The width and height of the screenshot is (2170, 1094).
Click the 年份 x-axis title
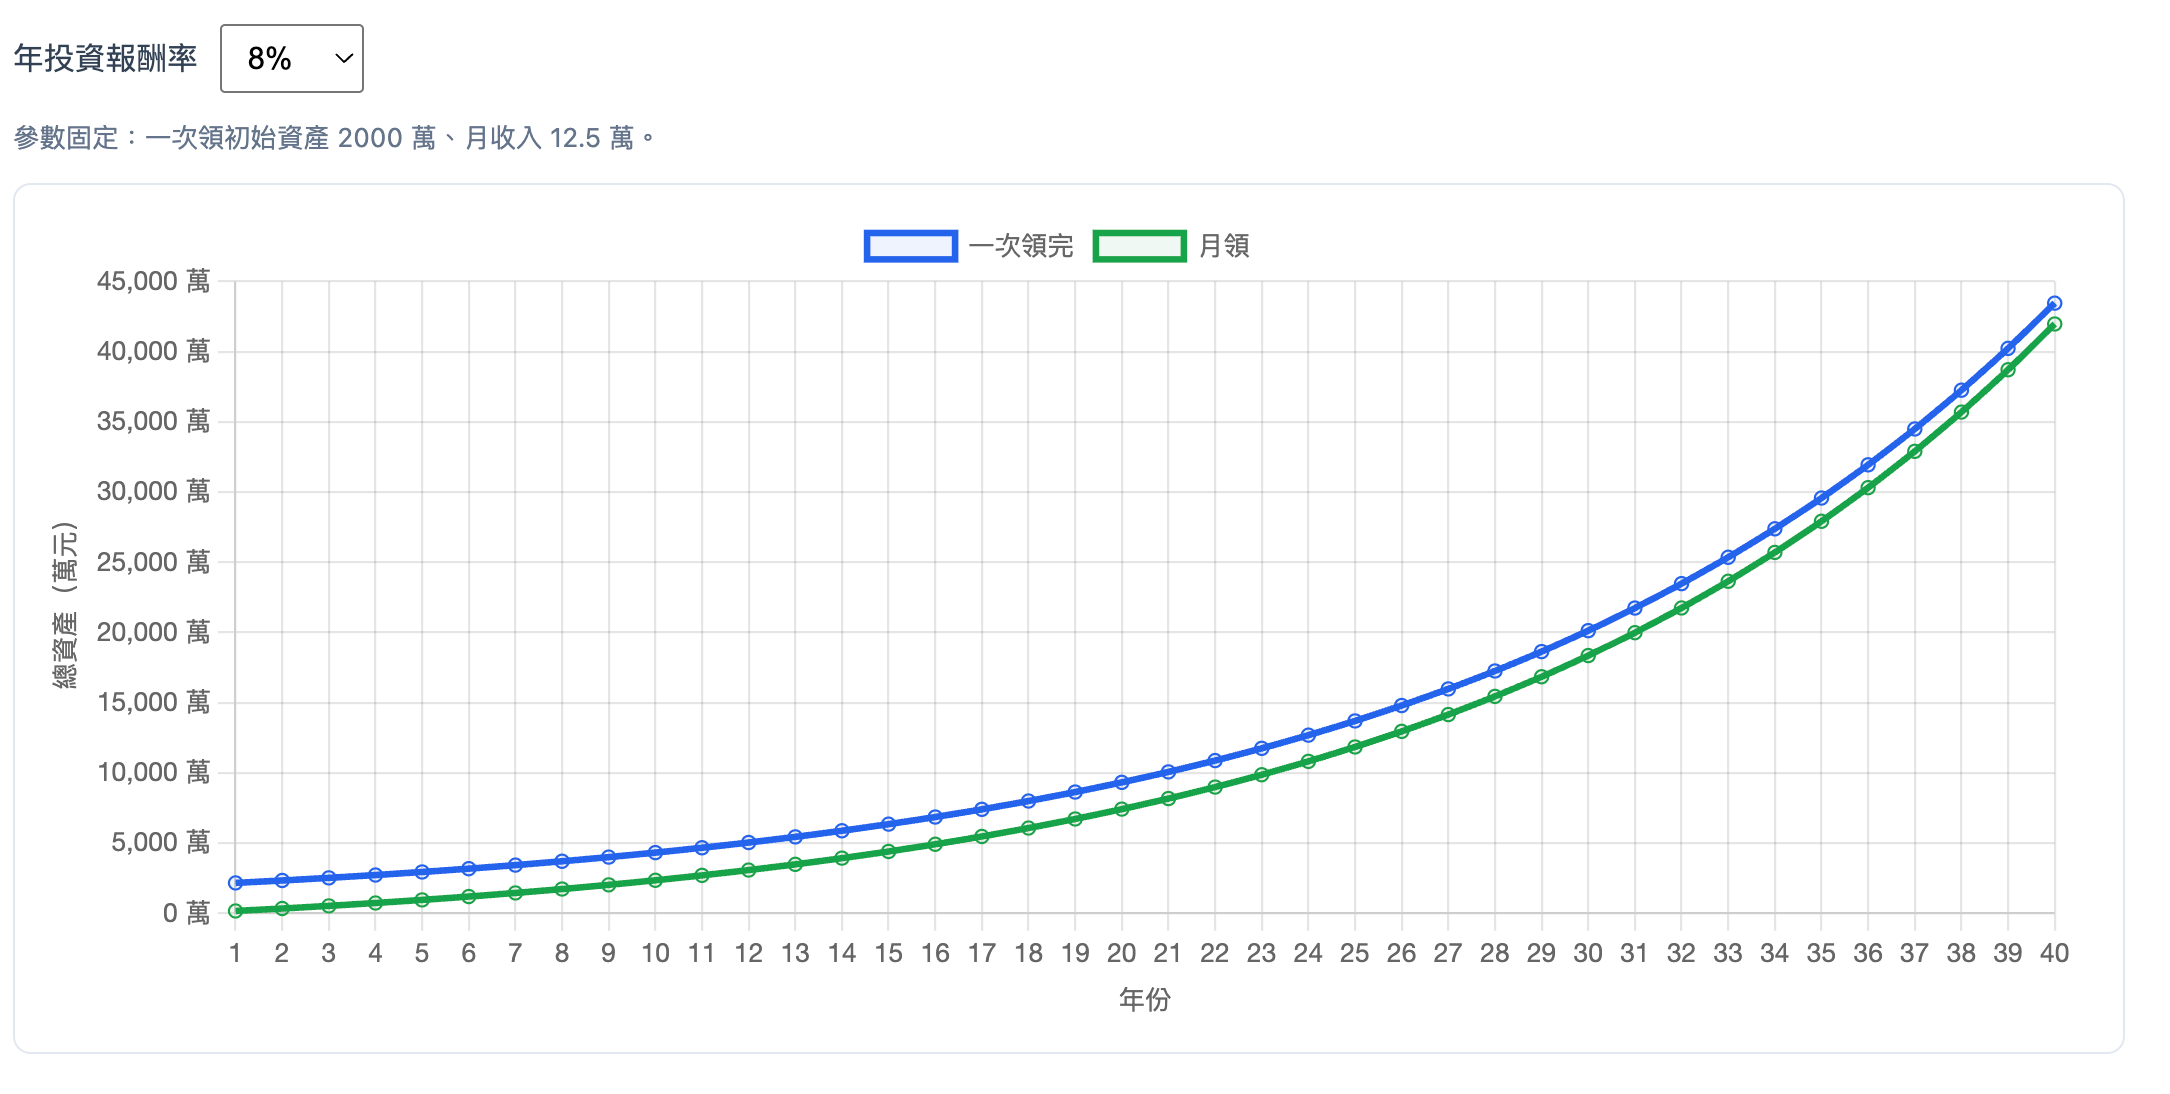(1144, 999)
